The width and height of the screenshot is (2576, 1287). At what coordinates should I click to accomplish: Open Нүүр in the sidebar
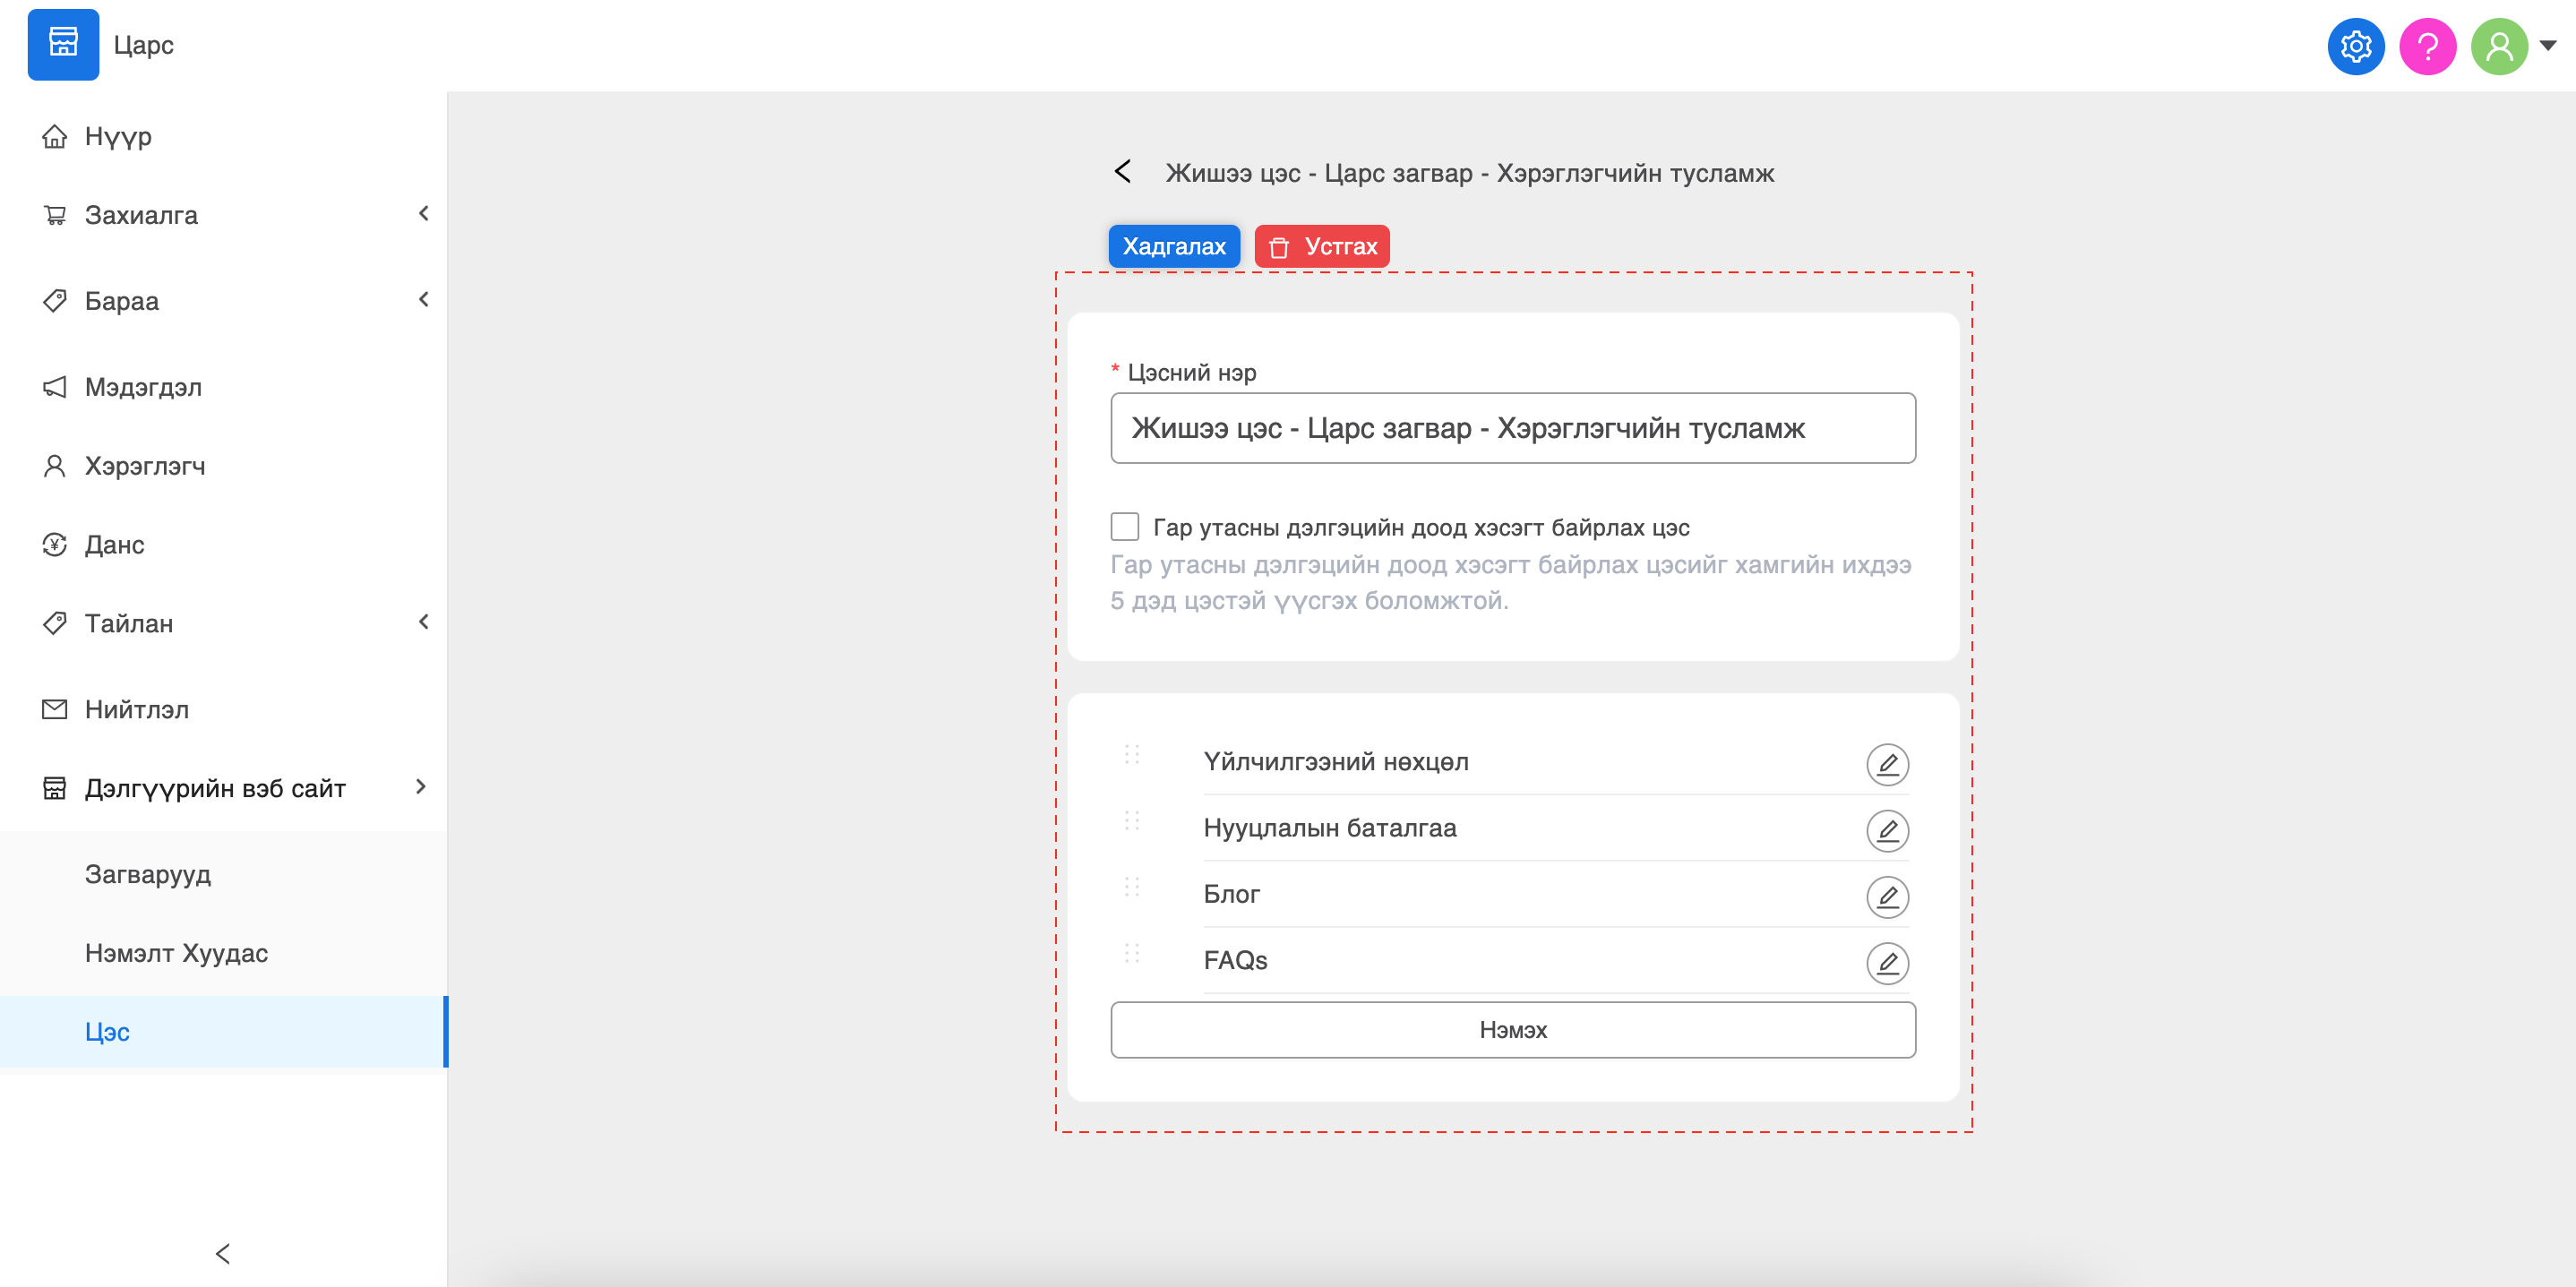pos(223,136)
